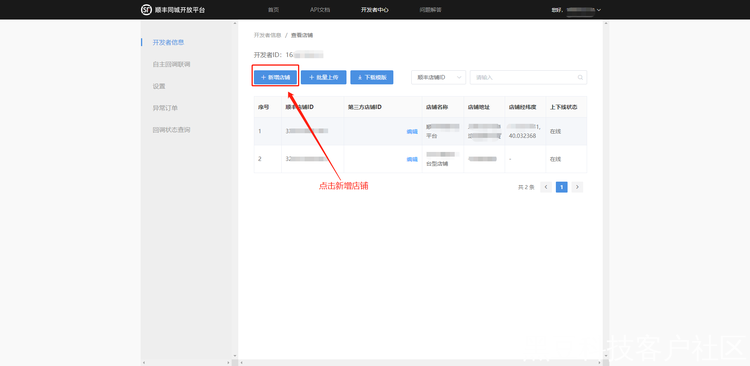This screenshot has height=366, width=750.
Task: Select 自主回调联调 in the sidebar
Action: 171,64
